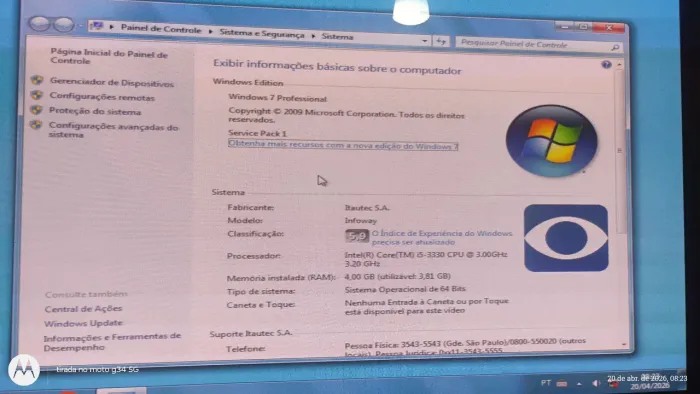Viewport: 700px width, 394px height.
Task: Click 'Sistema Operacional de 64 Bits' value
Action: point(405,289)
